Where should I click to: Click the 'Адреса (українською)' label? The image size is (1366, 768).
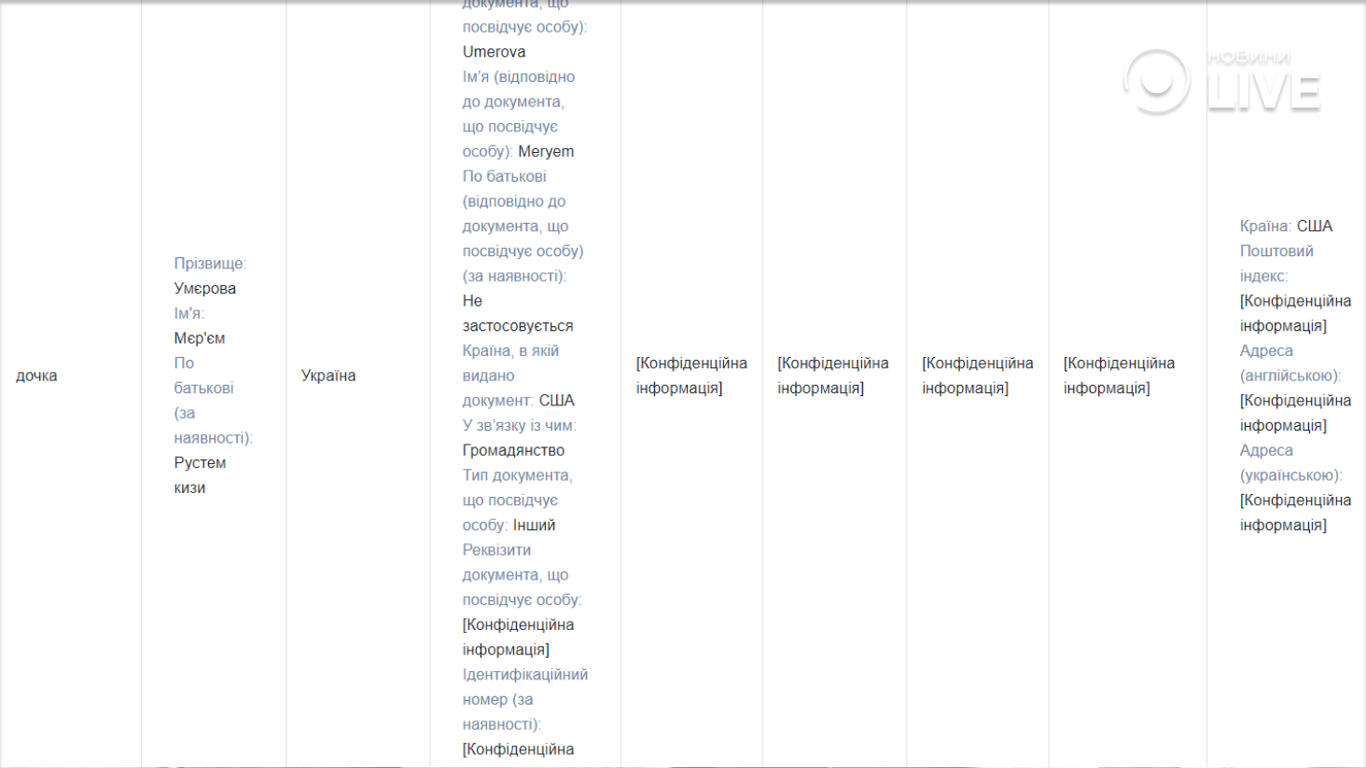(1290, 463)
